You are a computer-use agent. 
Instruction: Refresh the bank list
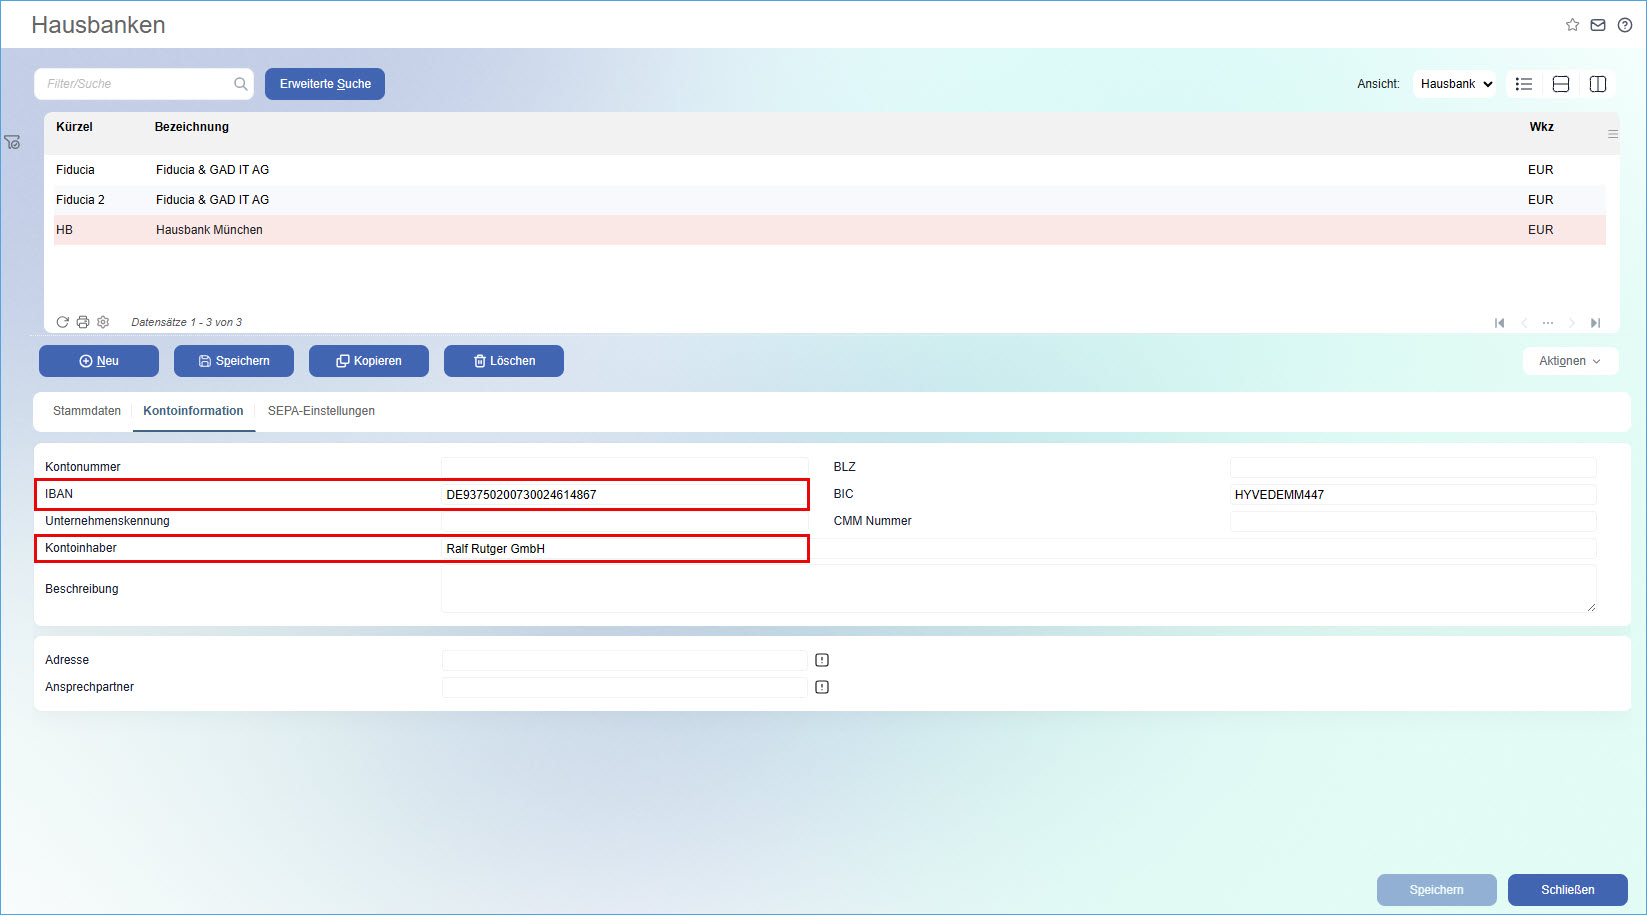coord(63,322)
